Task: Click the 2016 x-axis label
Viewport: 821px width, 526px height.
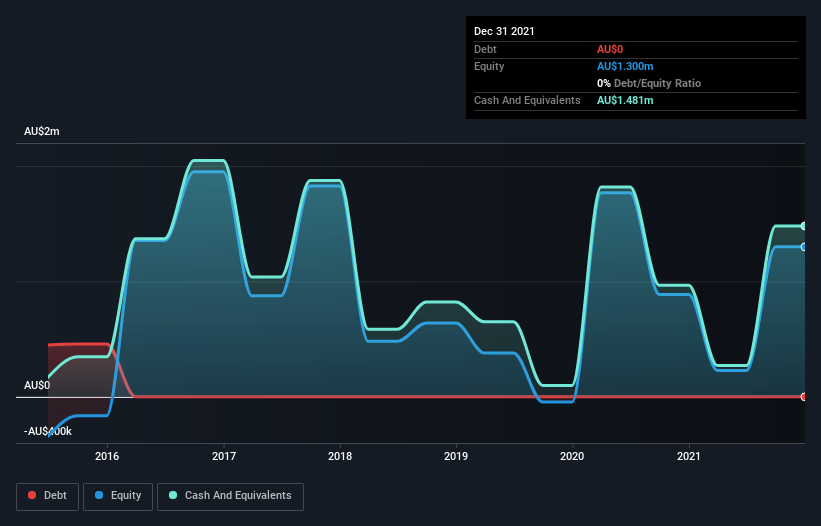Action: pos(107,456)
